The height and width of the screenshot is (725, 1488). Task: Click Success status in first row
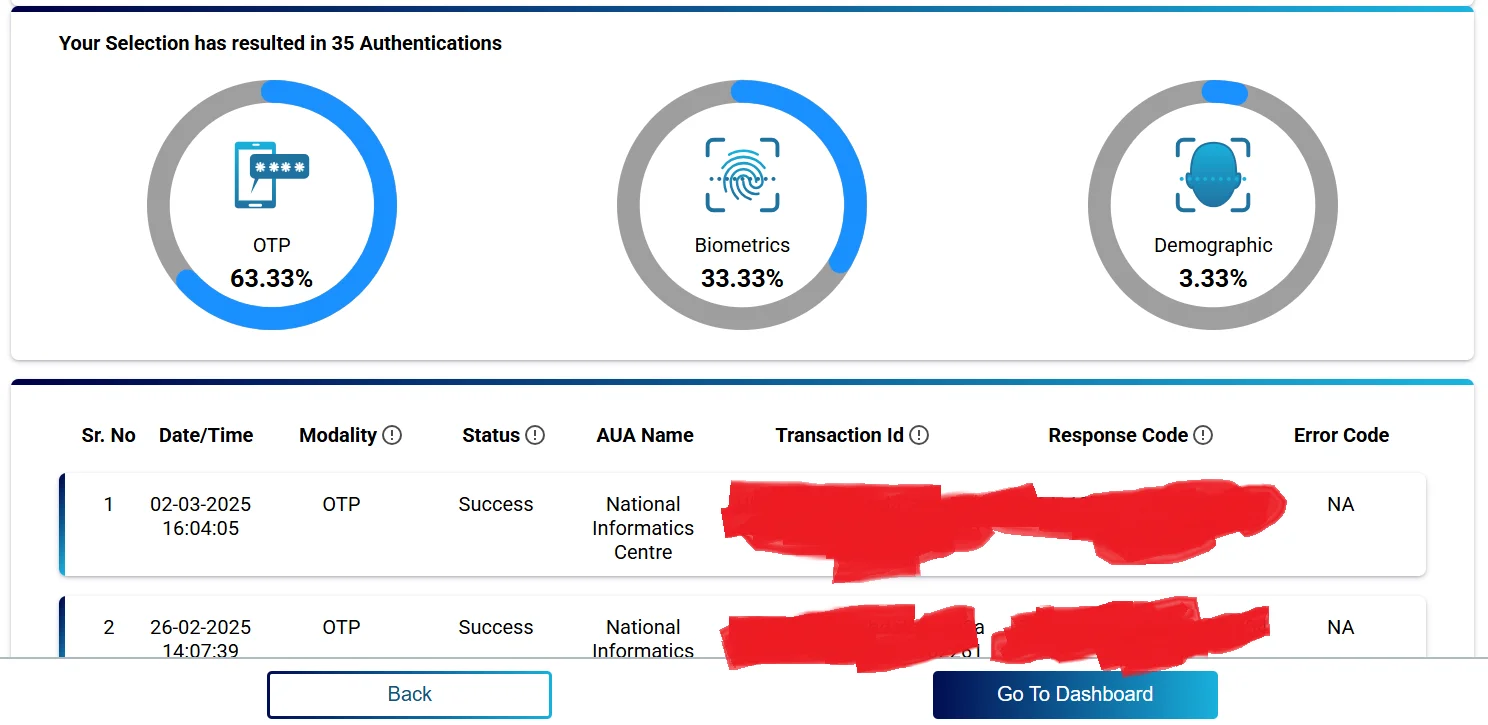point(495,505)
